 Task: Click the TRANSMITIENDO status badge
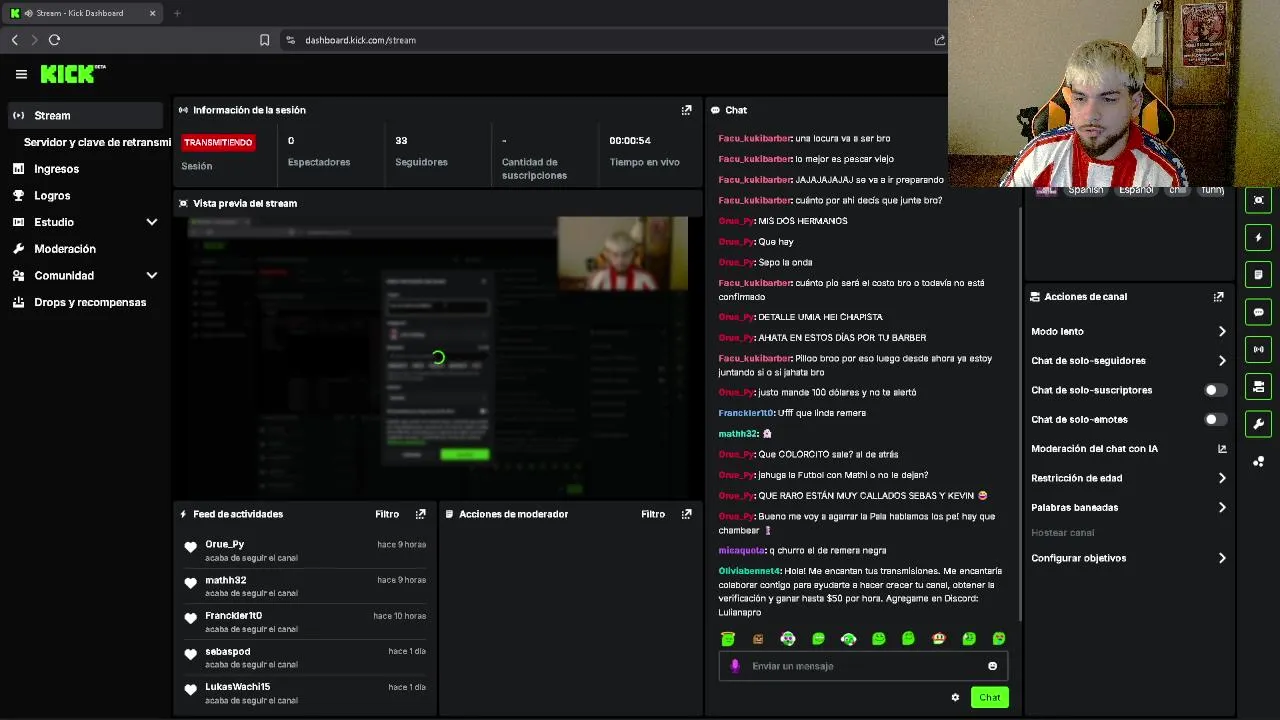pyautogui.click(x=218, y=142)
